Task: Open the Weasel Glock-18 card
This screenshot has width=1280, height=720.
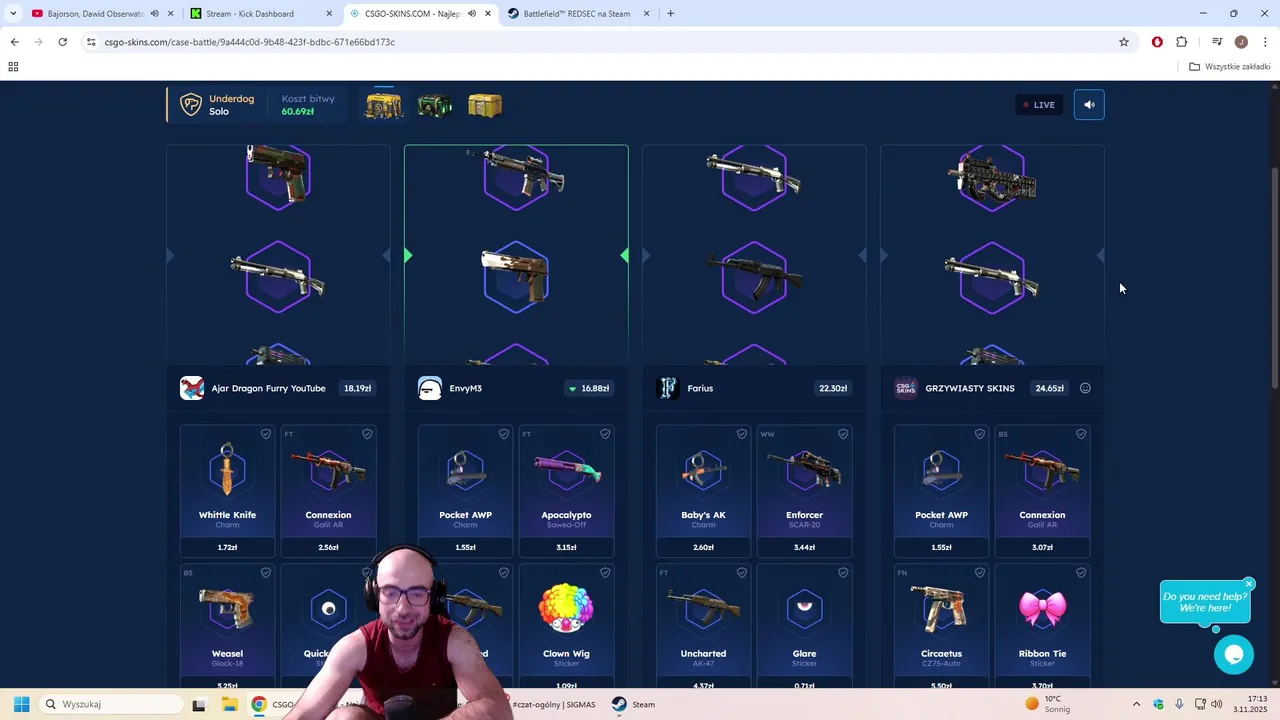Action: point(227,626)
